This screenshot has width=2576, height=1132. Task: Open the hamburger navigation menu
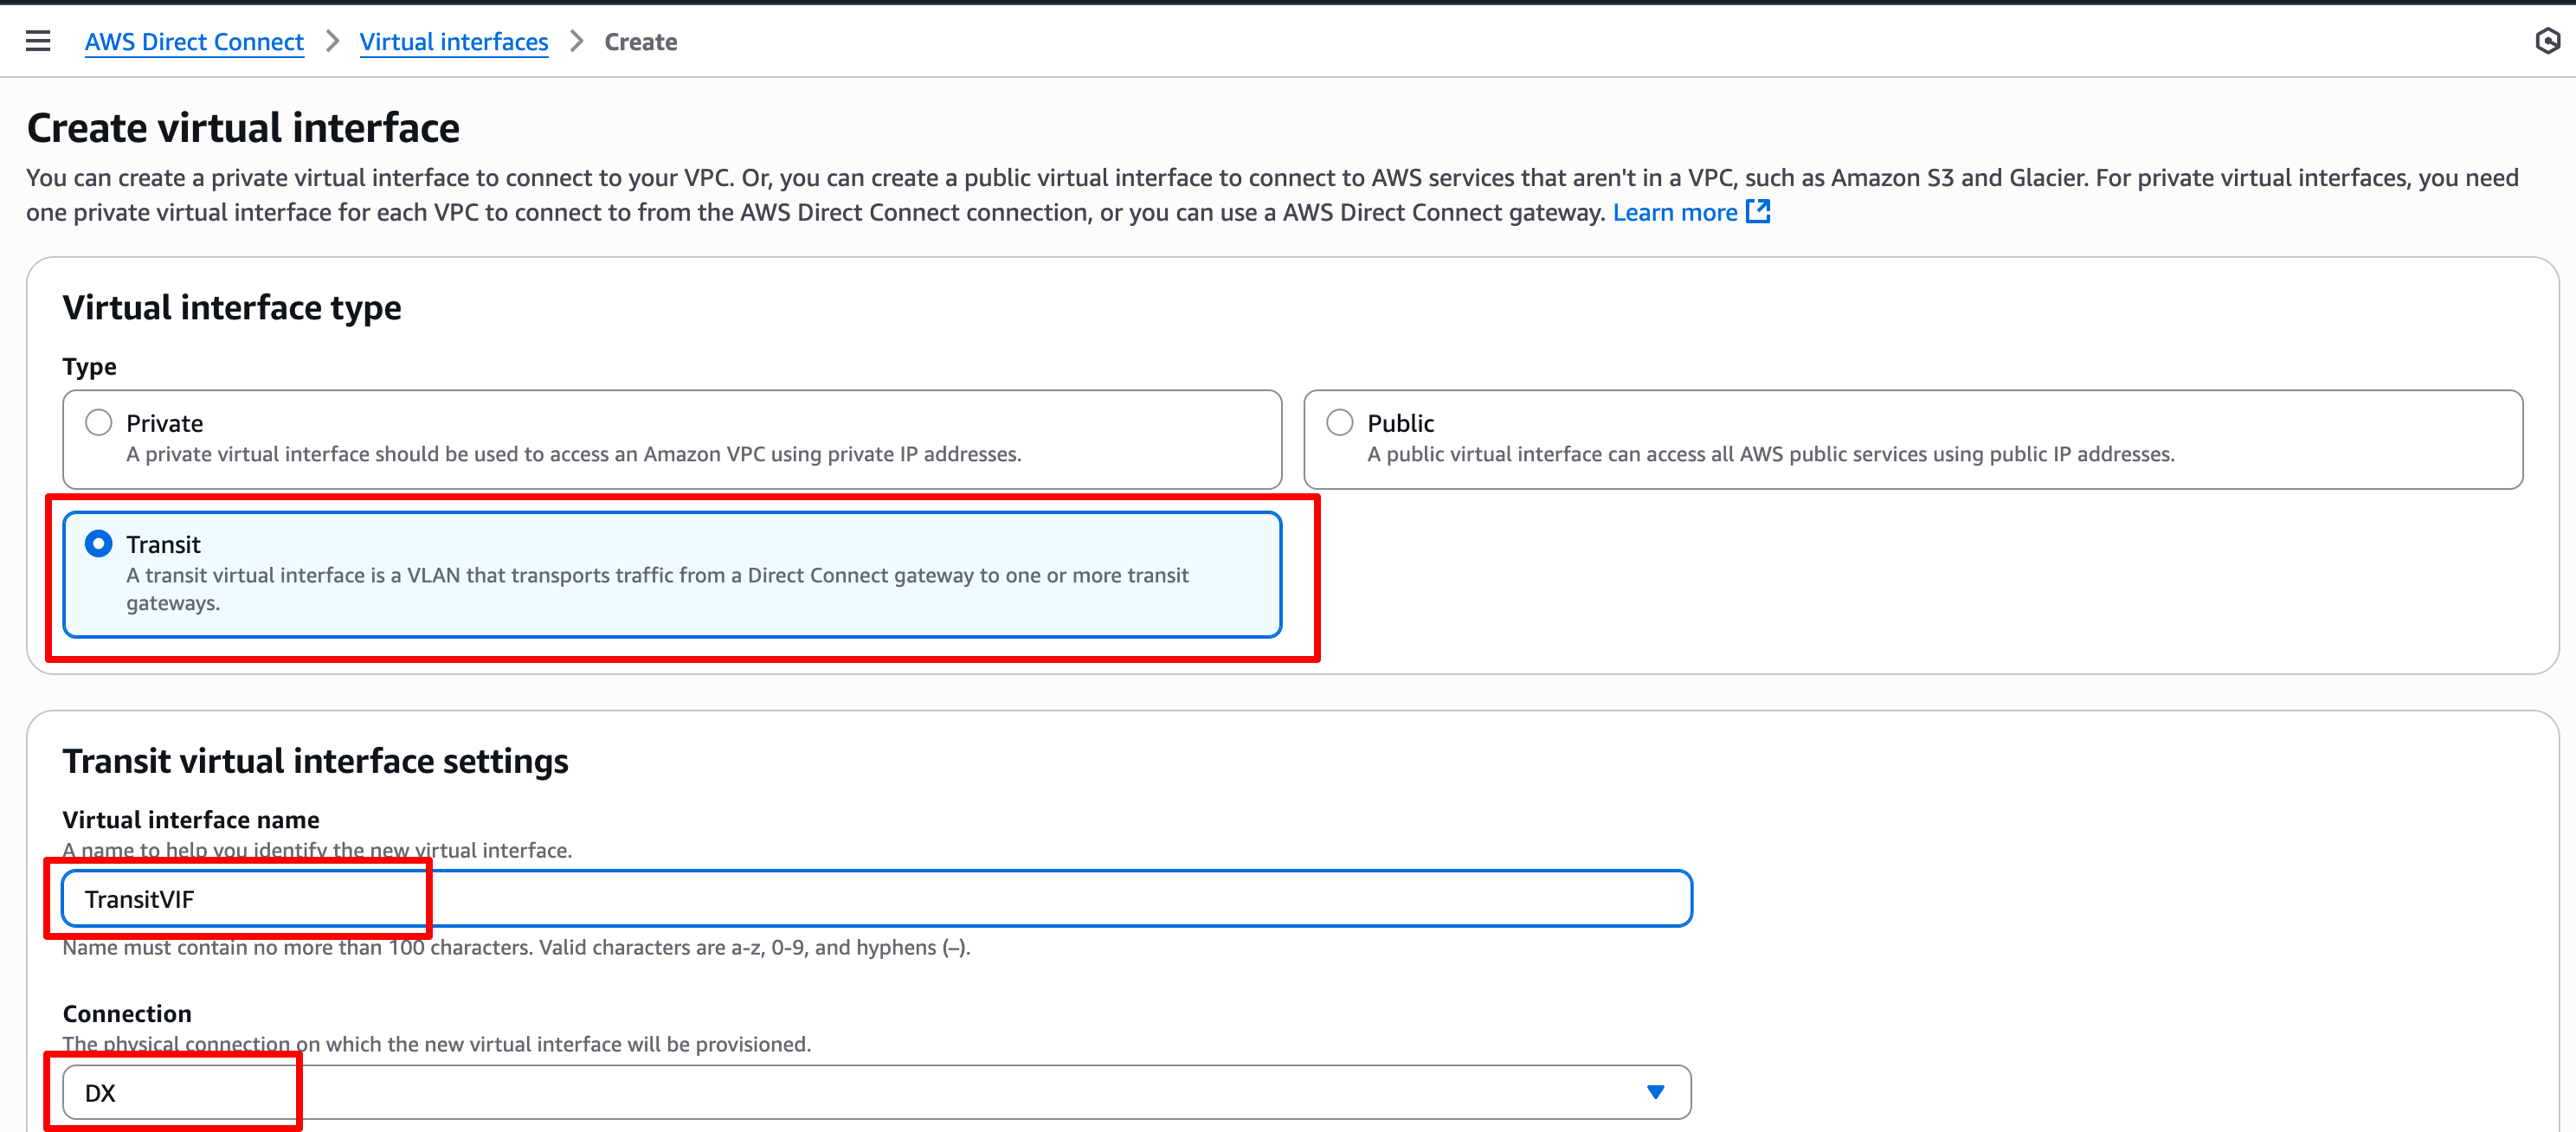[38, 41]
